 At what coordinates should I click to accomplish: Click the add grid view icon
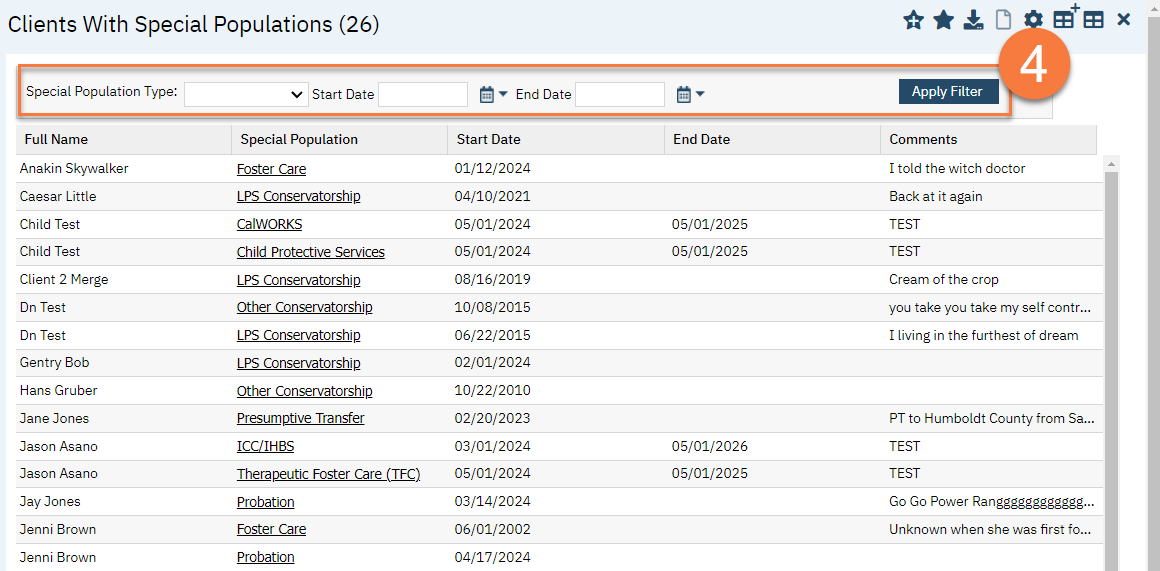(x=1064, y=18)
